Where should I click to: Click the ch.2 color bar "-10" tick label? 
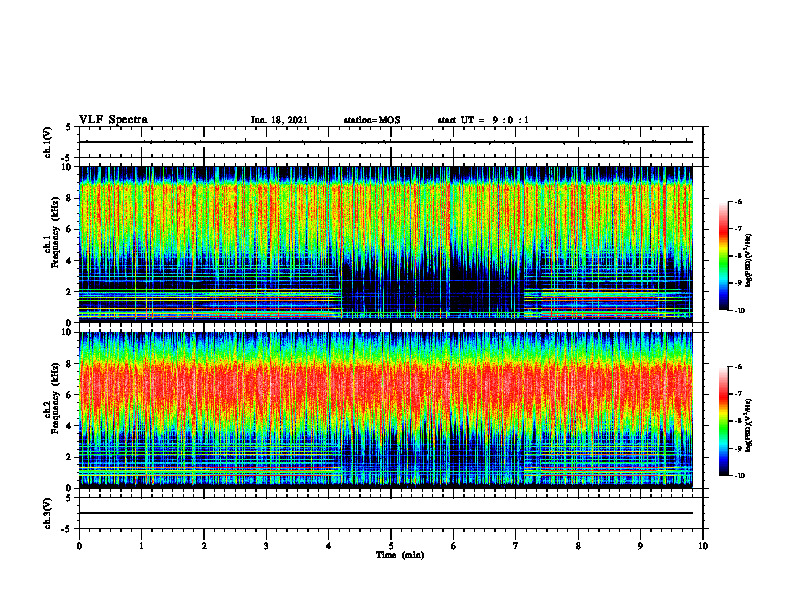739,476
